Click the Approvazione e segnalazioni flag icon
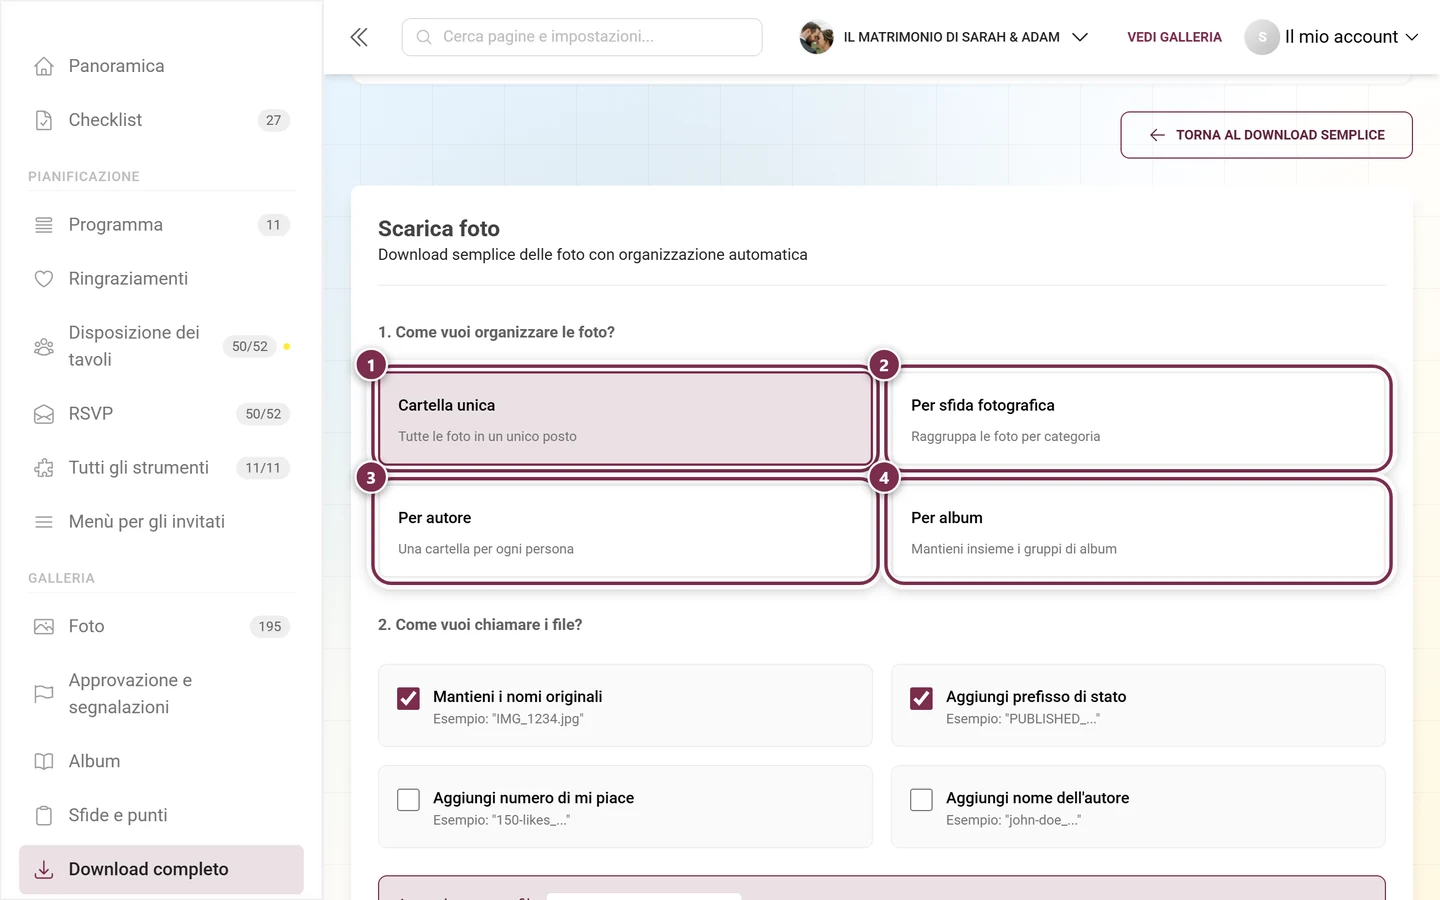Screen dimensions: 1440x900 [44, 694]
